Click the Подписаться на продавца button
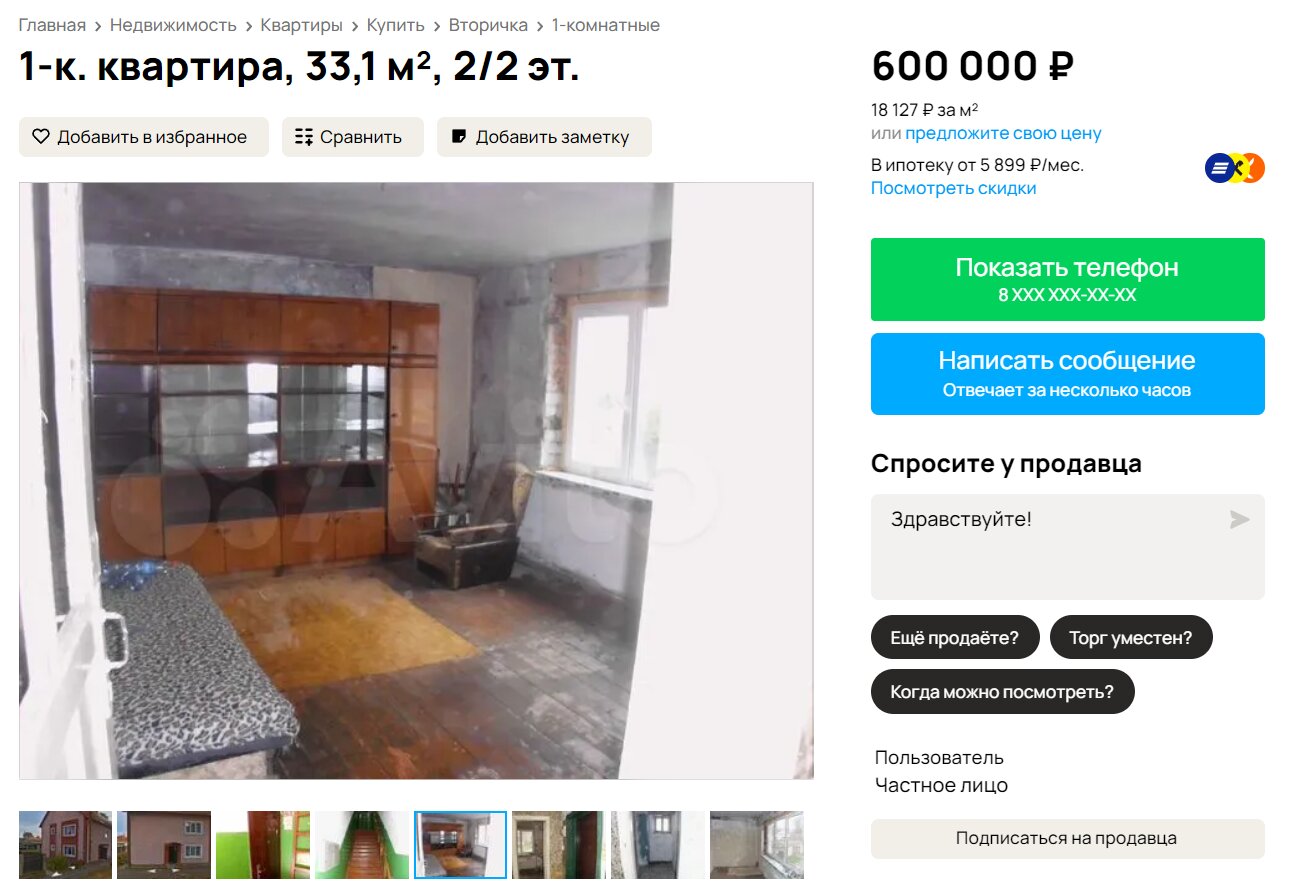Viewport: 1290px width, 882px height. coord(1067,839)
